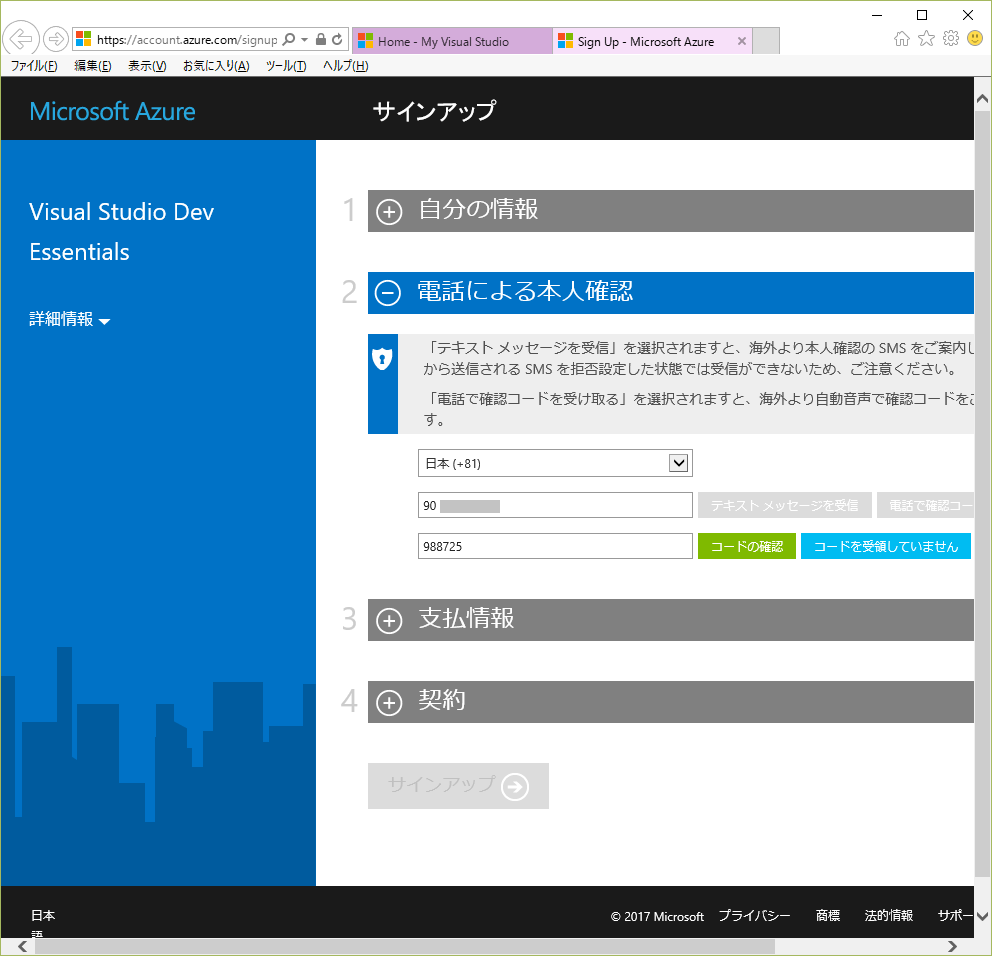This screenshot has height=956, width=992.
Task: Open the 表示(V) menu
Action: [x=147, y=66]
